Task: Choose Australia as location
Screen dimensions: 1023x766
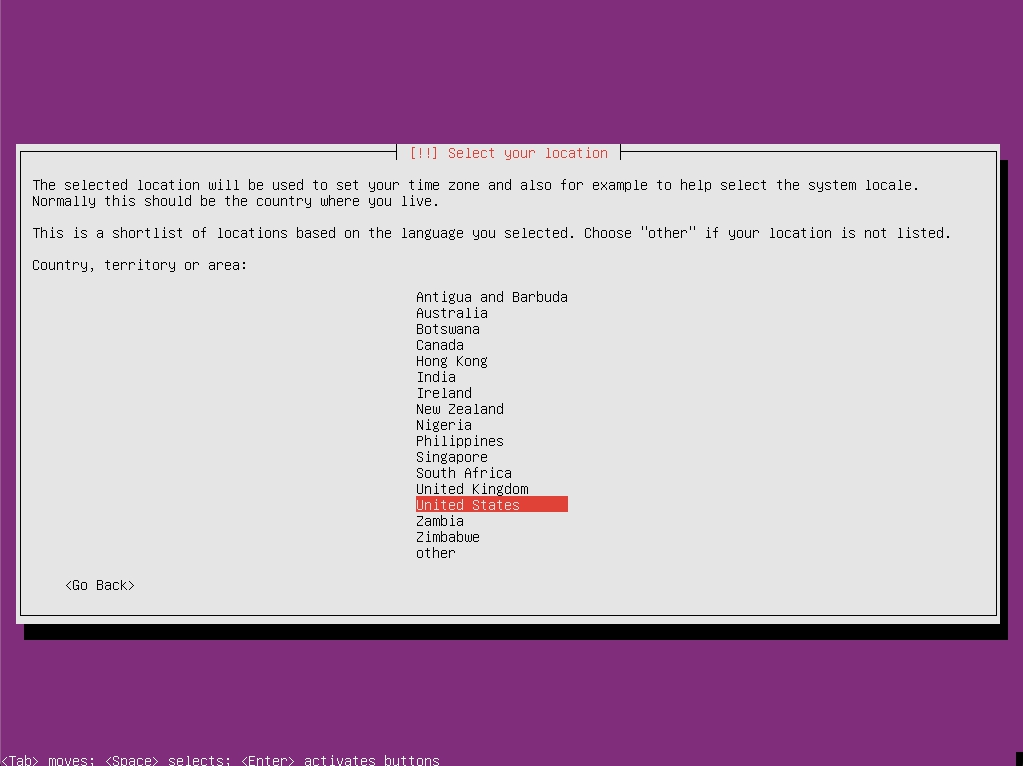Action: (451, 313)
